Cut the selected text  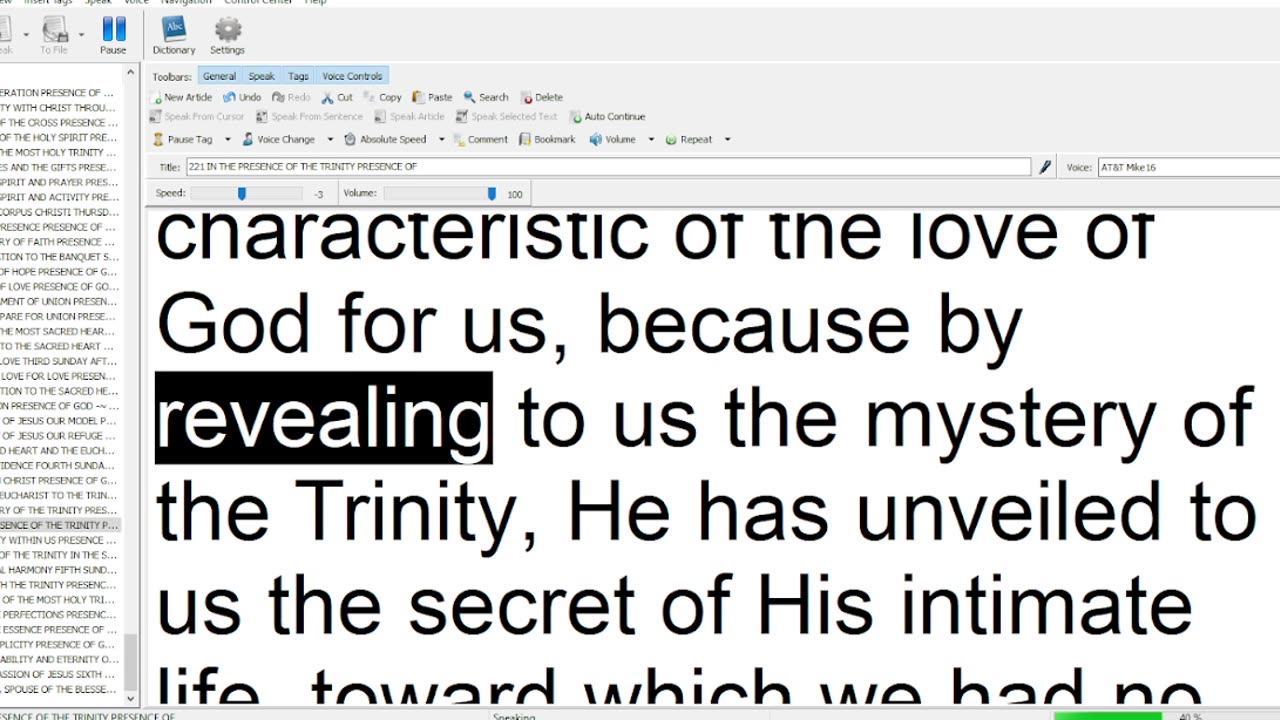click(337, 97)
